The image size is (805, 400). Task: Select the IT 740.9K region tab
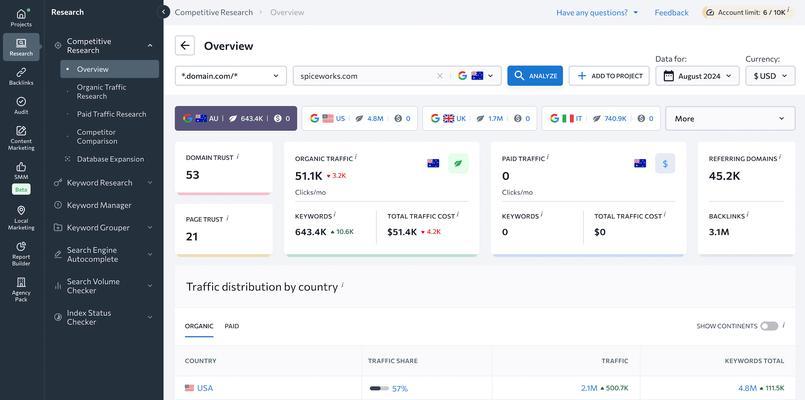(601, 118)
